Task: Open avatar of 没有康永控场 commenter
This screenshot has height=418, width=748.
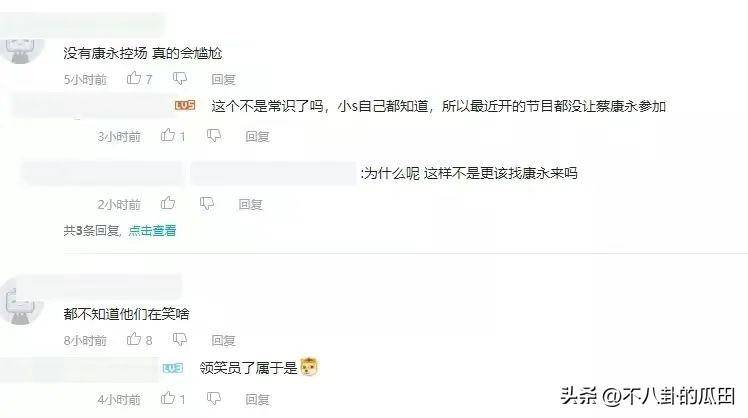Action: pos(22,49)
